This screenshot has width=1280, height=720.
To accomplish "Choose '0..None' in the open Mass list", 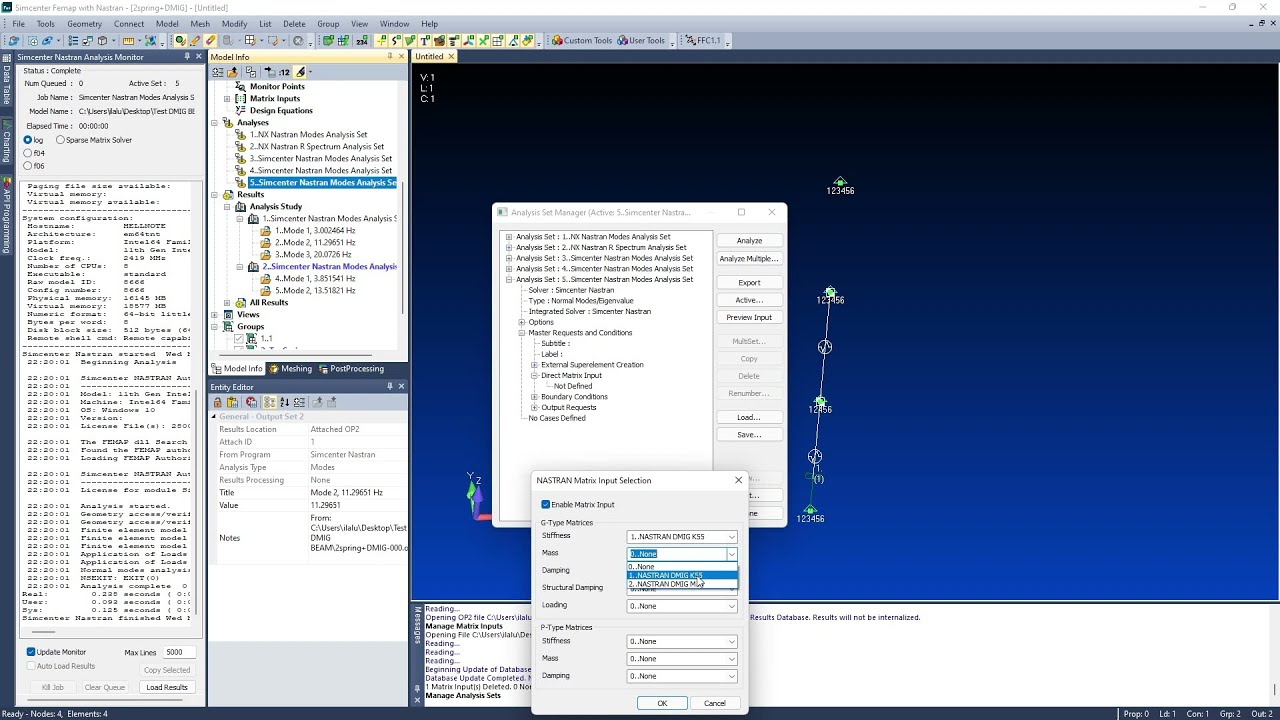I will [682, 567].
